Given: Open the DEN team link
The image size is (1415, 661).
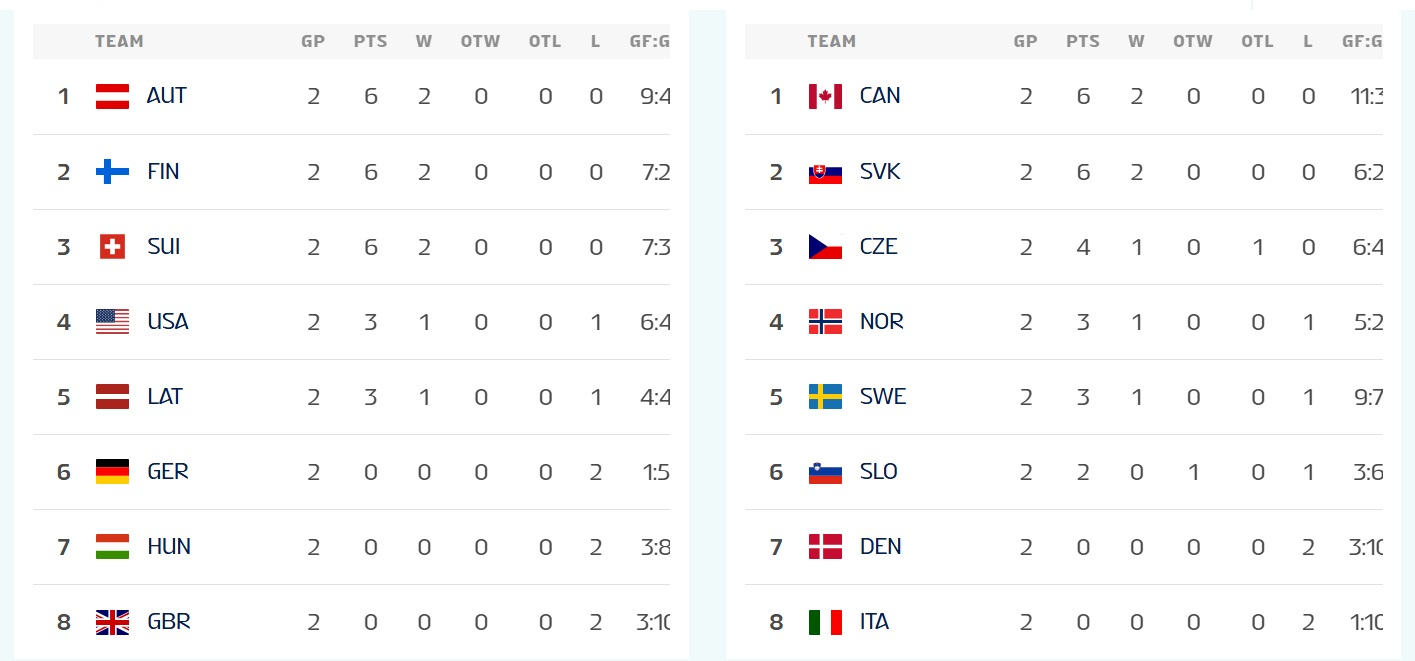Looking at the screenshot, I should (x=880, y=546).
